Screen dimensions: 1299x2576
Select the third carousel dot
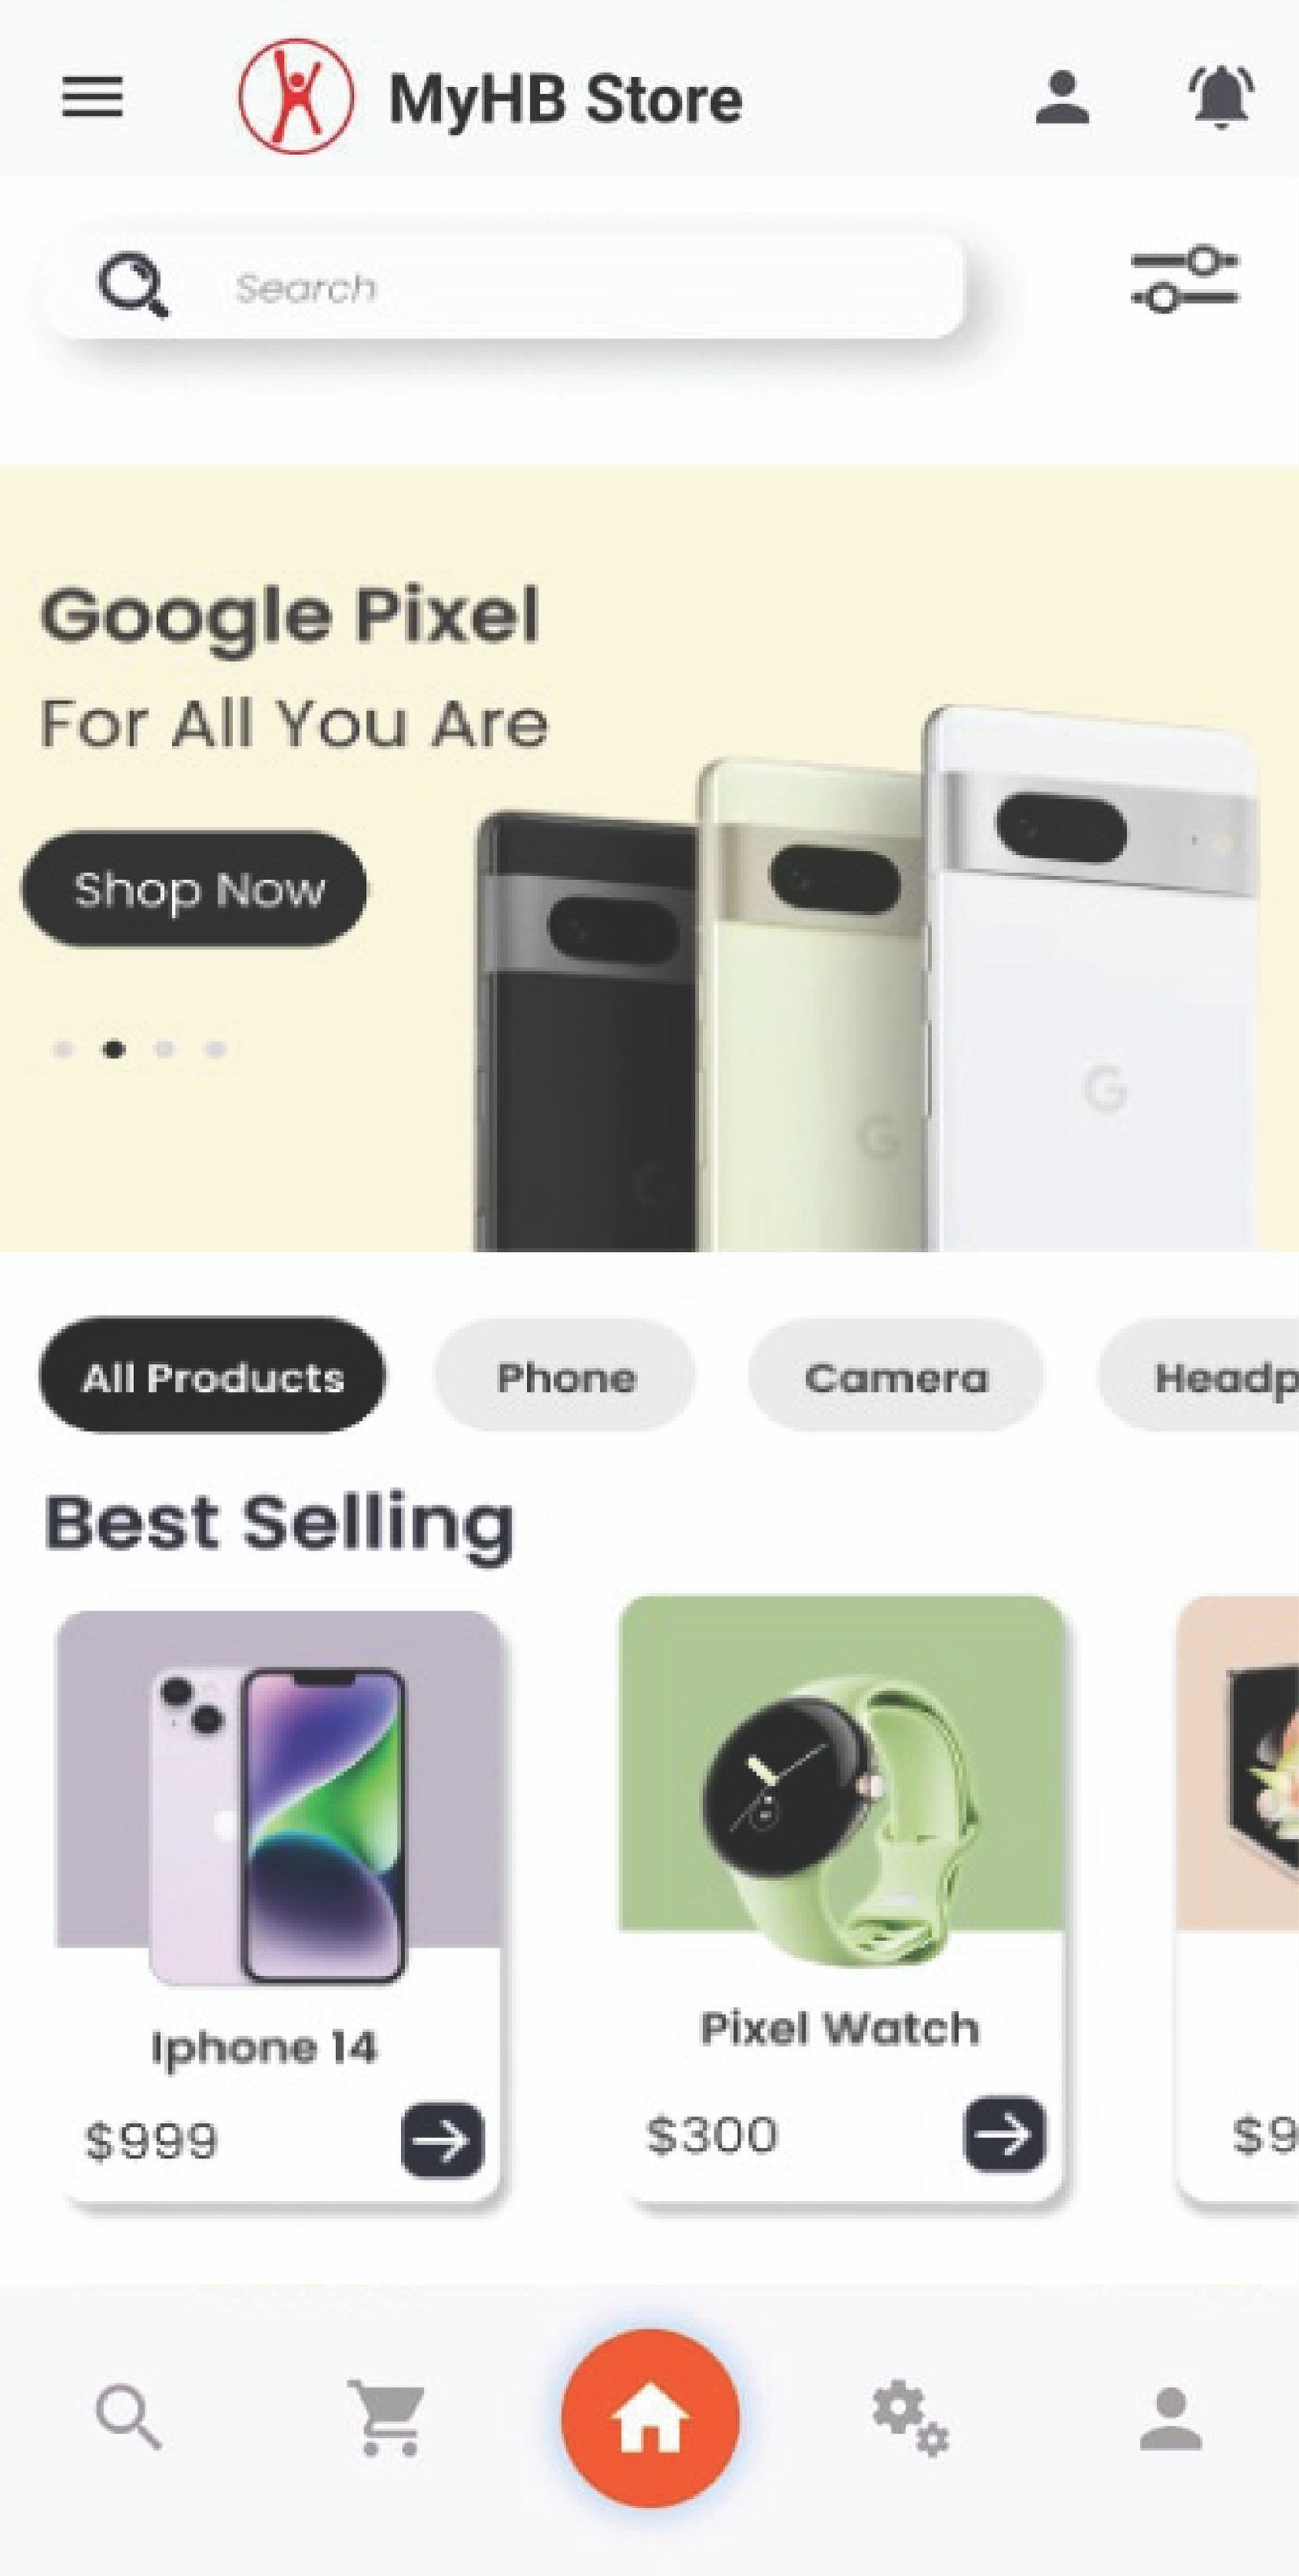click(165, 1049)
